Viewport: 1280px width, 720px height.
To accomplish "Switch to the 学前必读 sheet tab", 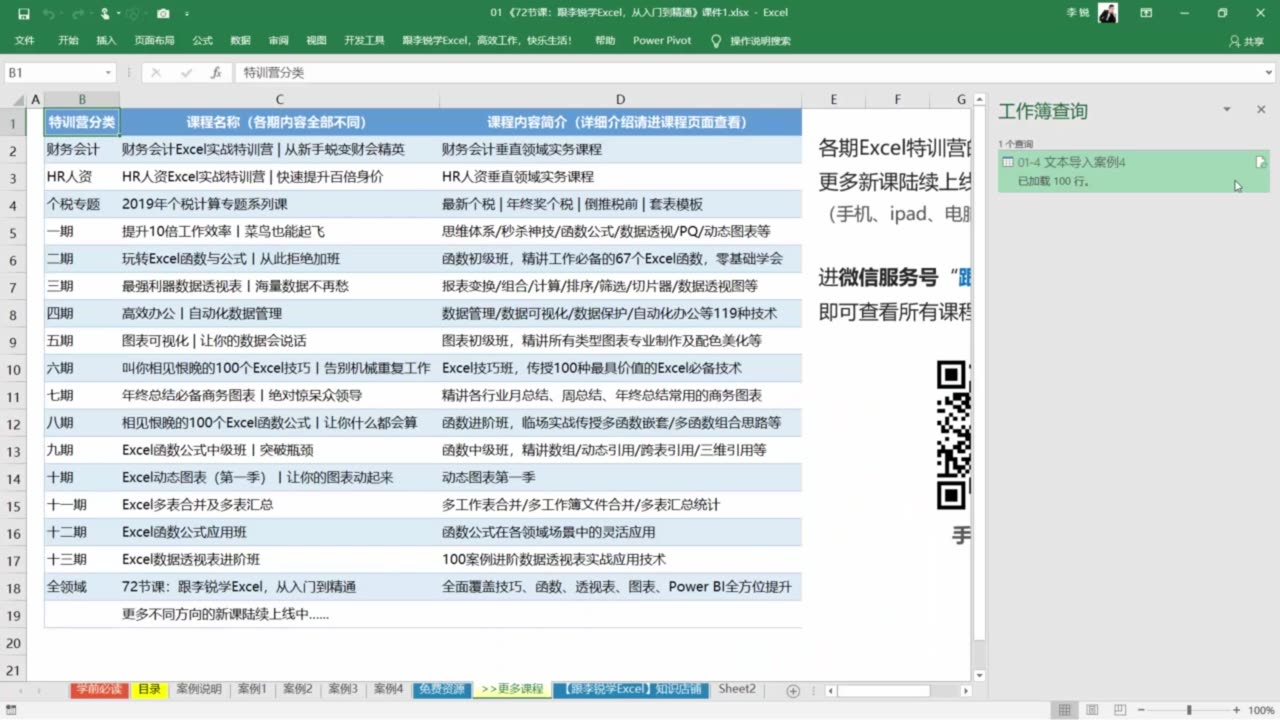I will pos(99,689).
